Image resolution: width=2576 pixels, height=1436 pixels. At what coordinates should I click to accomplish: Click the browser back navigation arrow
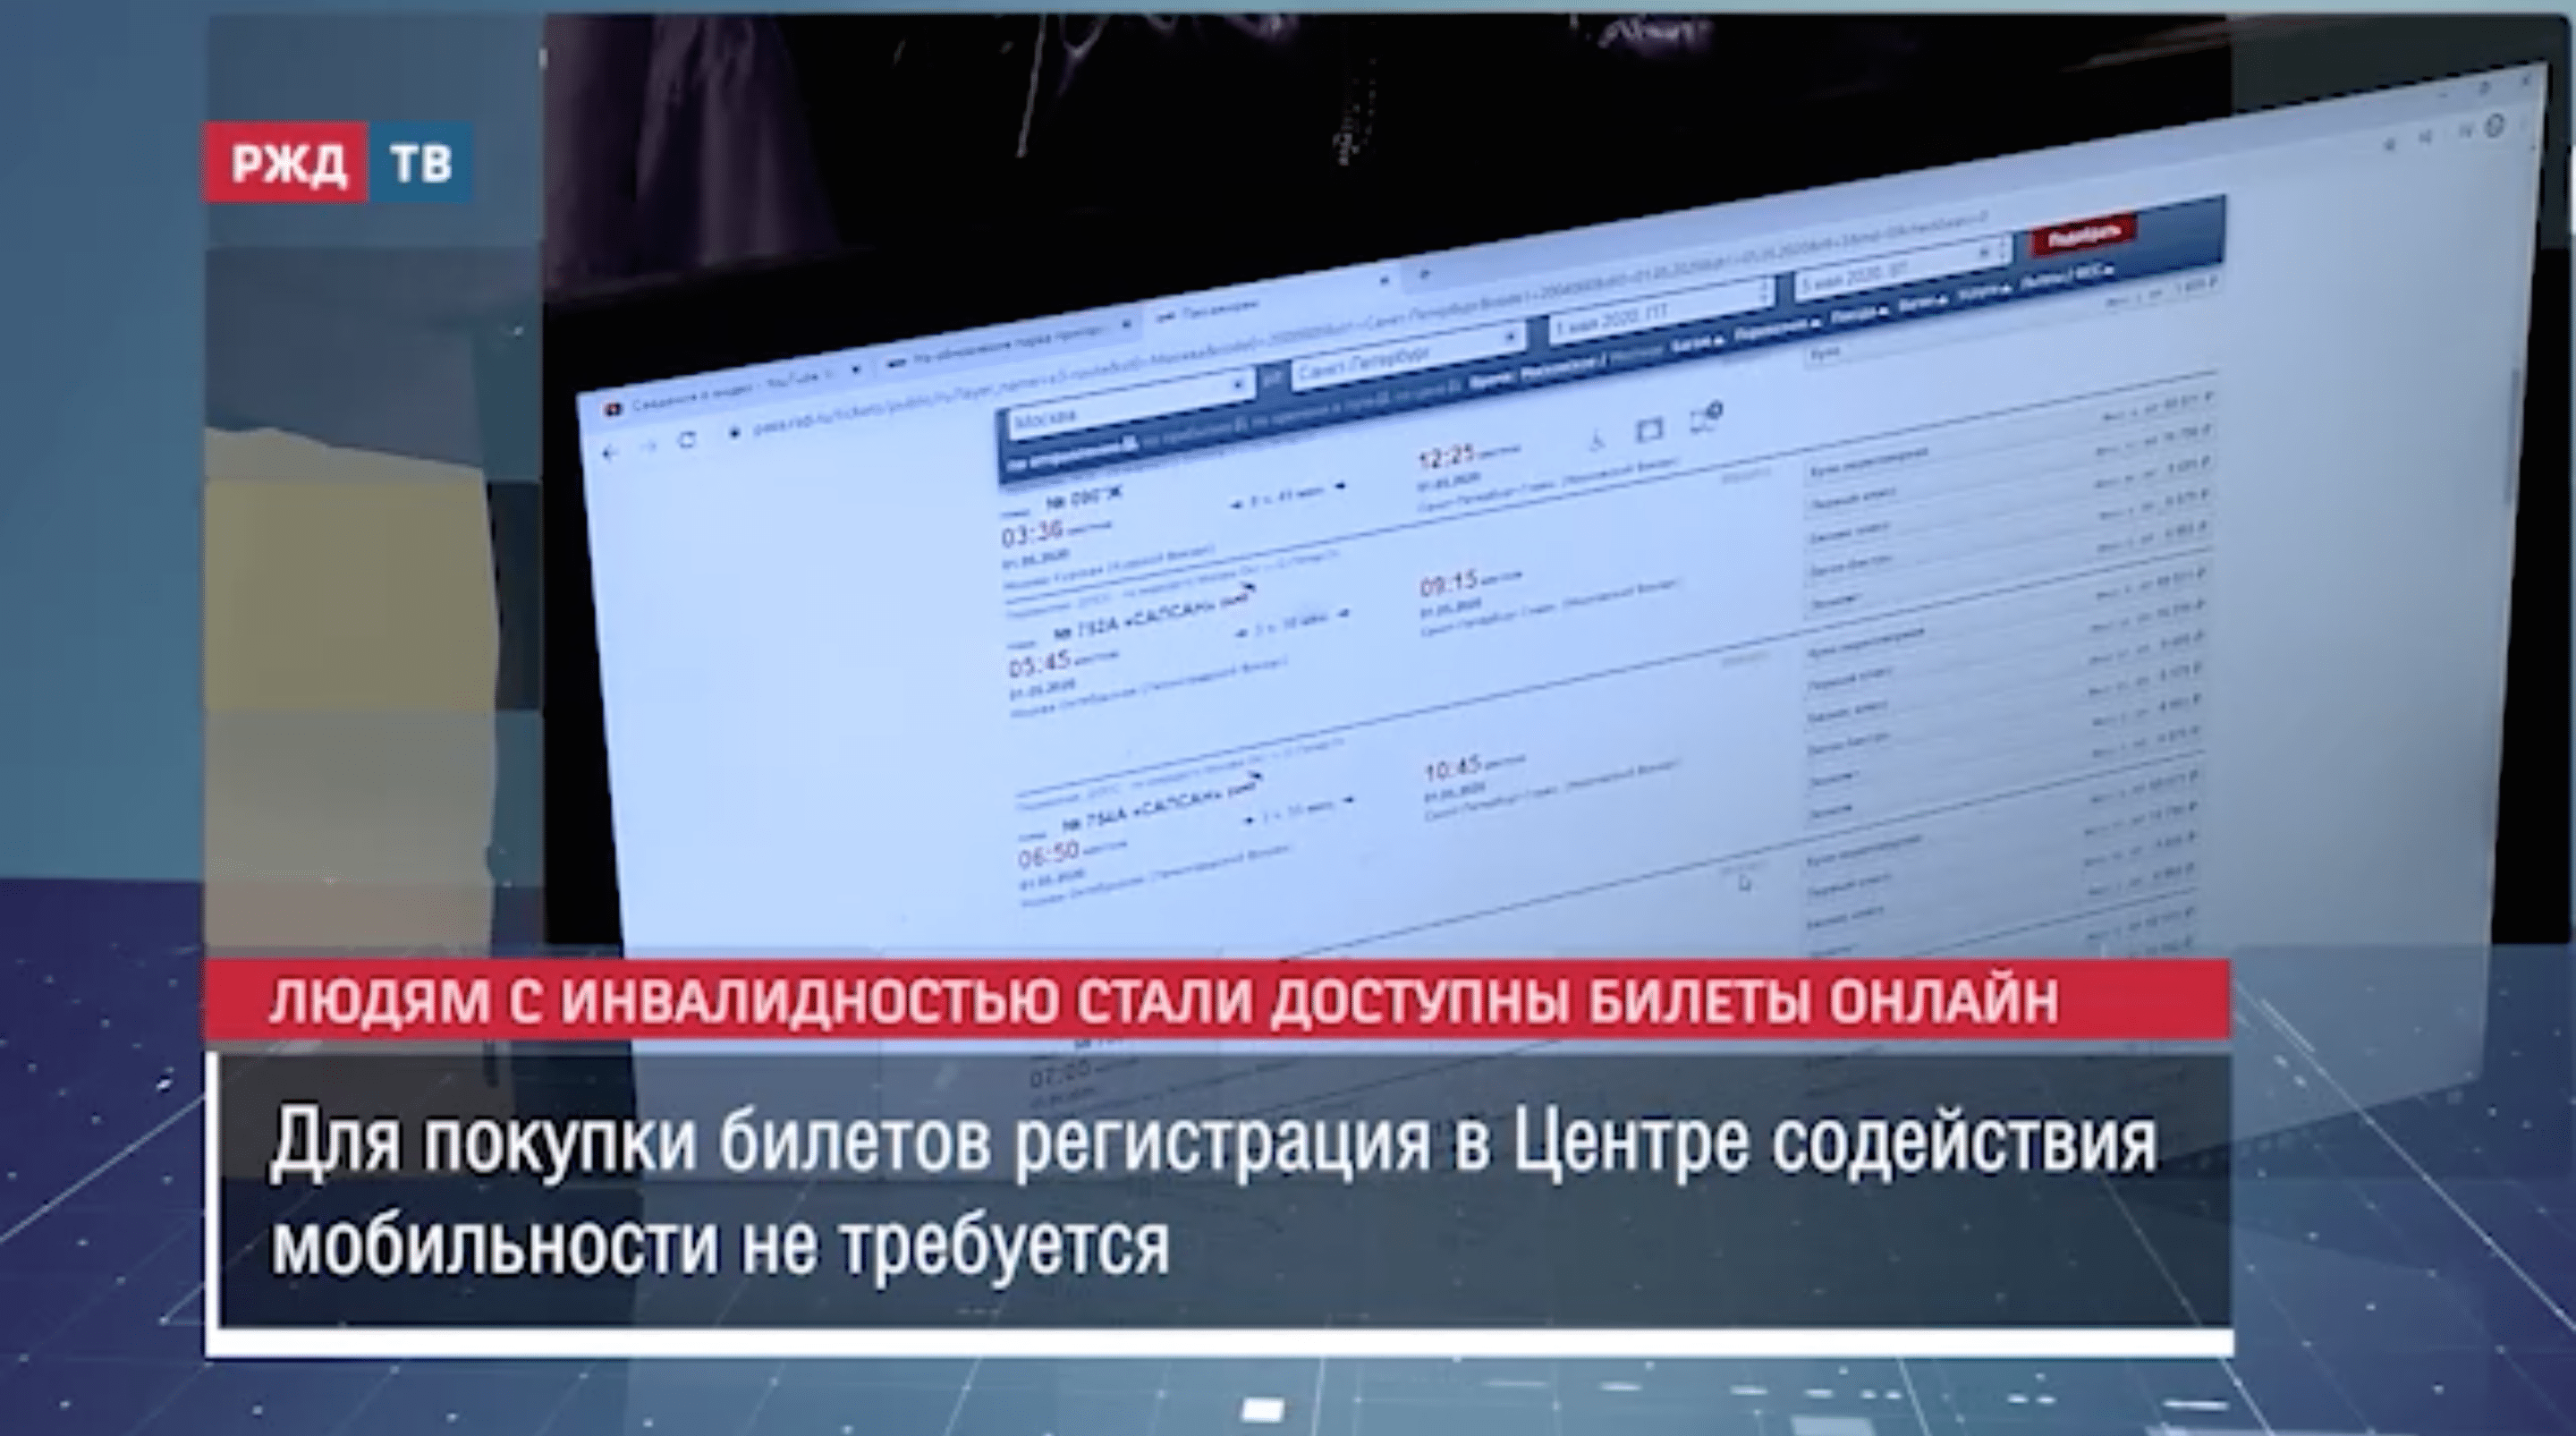[x=609, y=454]
